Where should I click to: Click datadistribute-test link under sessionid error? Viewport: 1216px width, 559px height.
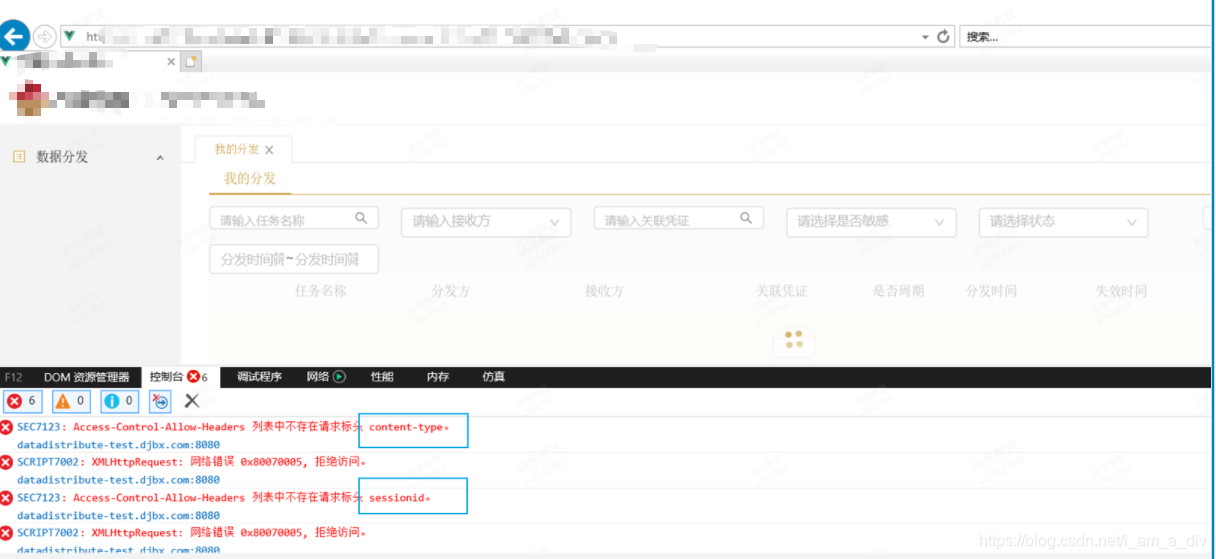click(x=118, y=514)
